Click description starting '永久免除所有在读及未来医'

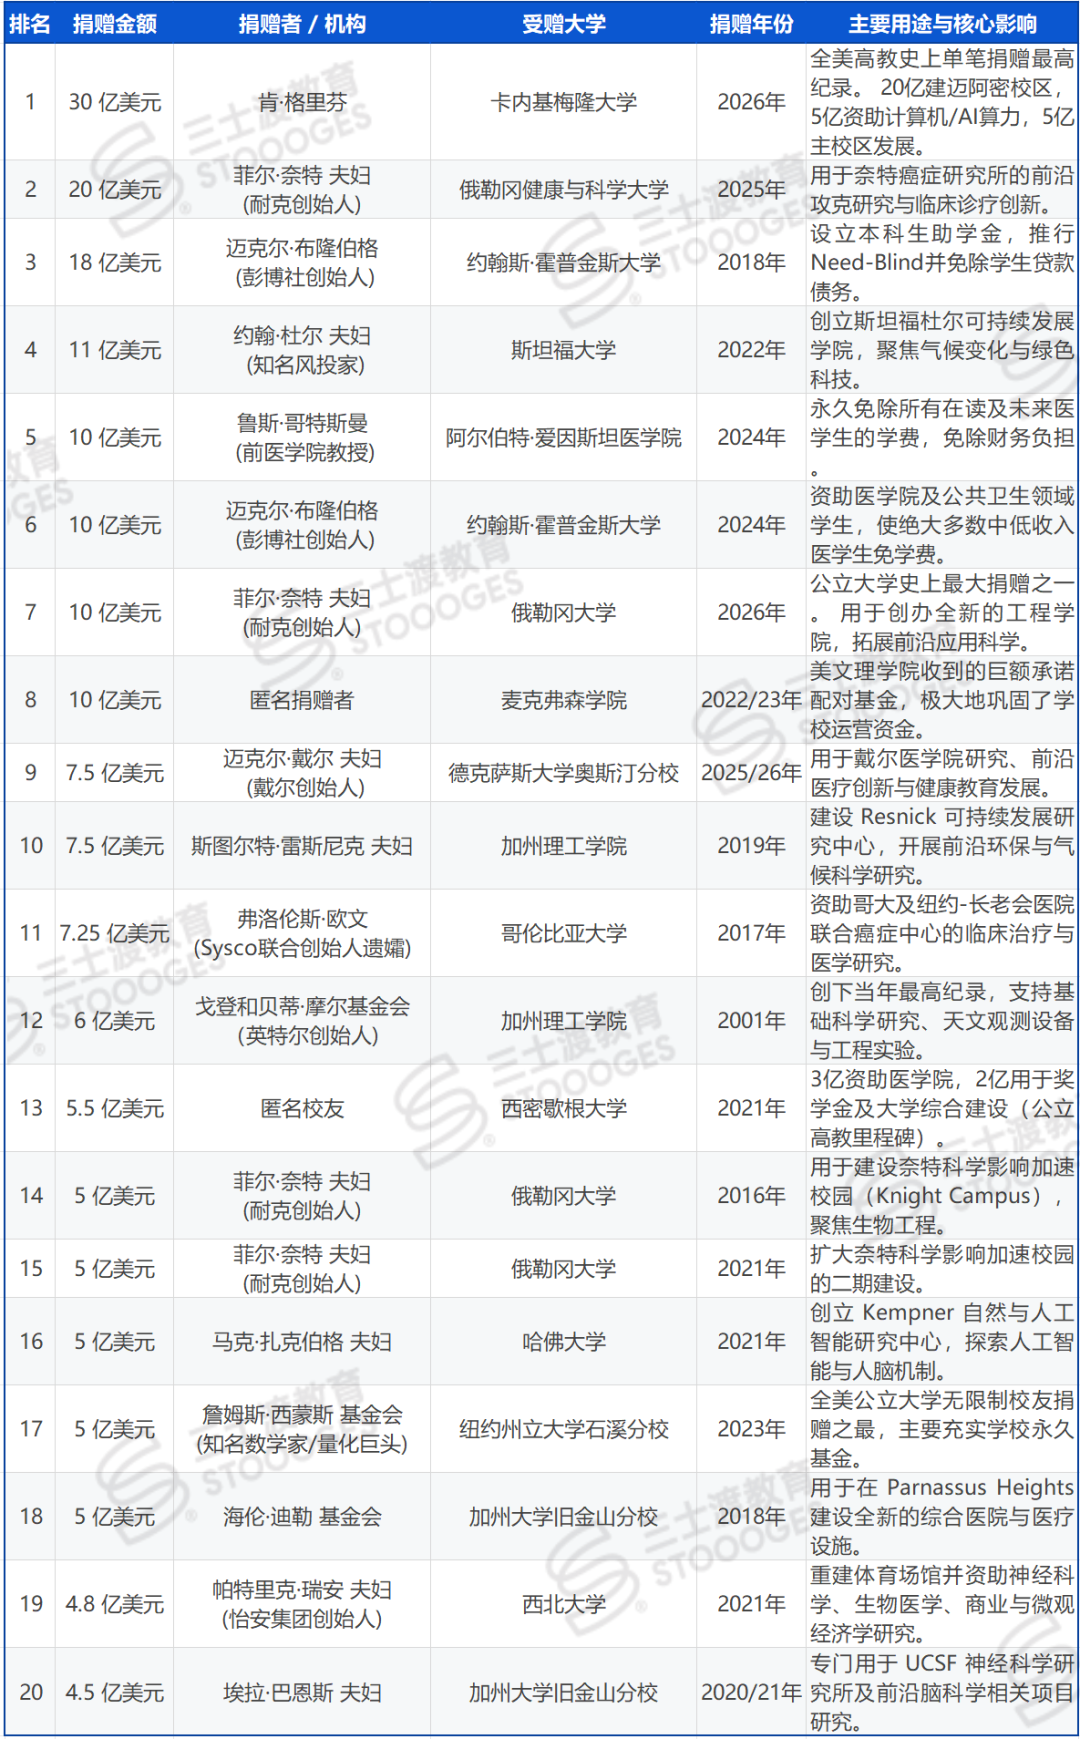(942, 437)
